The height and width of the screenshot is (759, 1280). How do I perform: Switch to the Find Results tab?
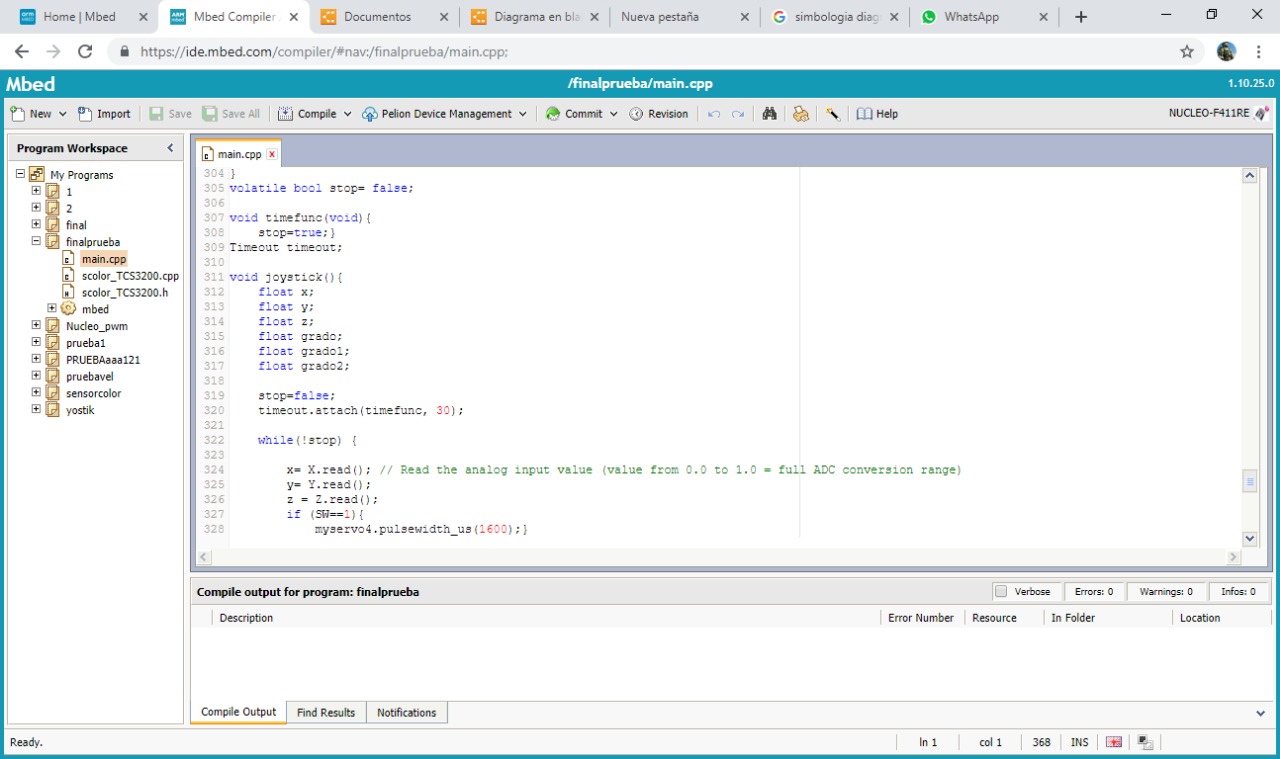click(x=326, y=713)
